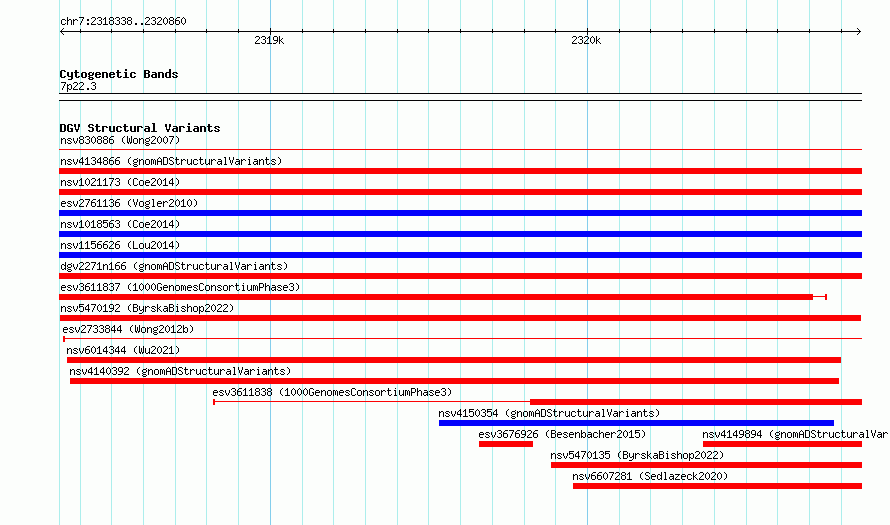Click the esv3676926 short red bar
The height and width of the screenshot is (525, 890).
point(506,444)
